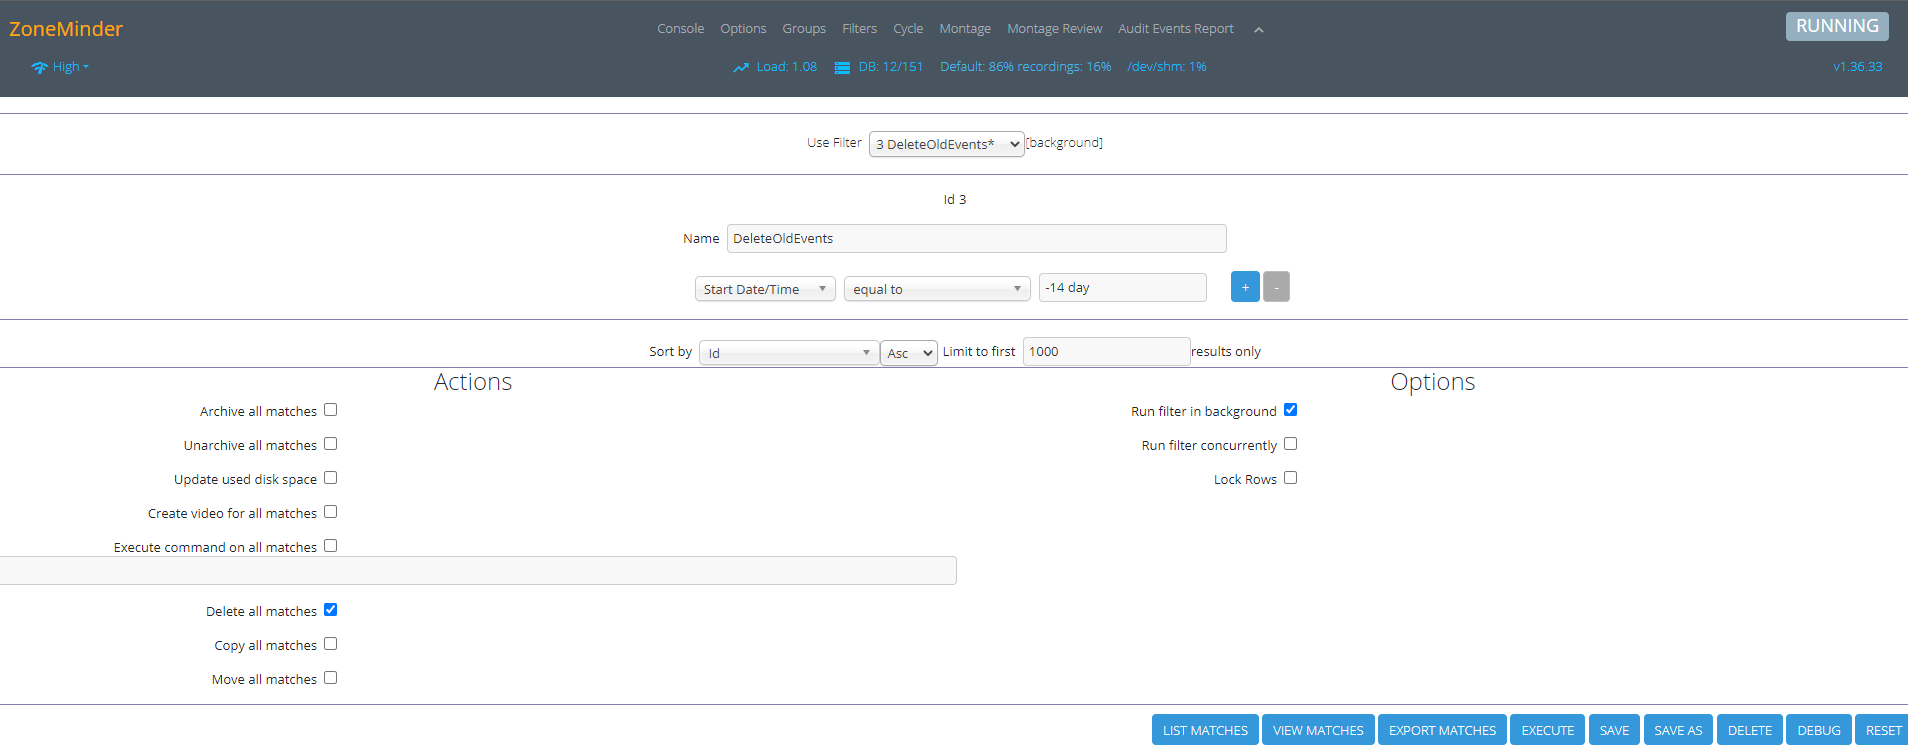Click the ZoneMinder logo
The image size is (1908, 752).
coord(66,29)
